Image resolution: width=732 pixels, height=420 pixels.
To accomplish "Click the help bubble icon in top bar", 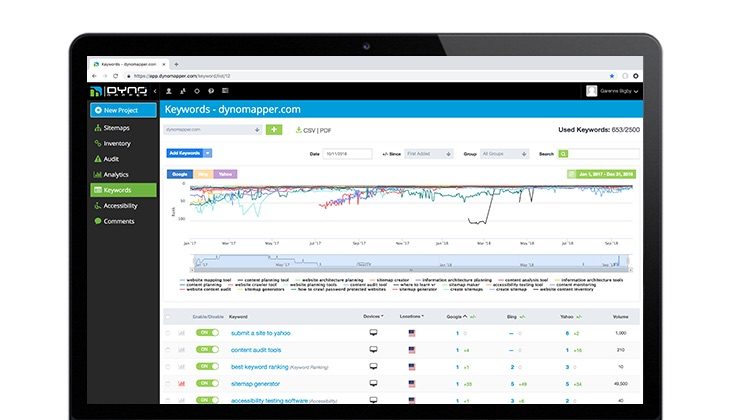I will (x=211, y=91).
